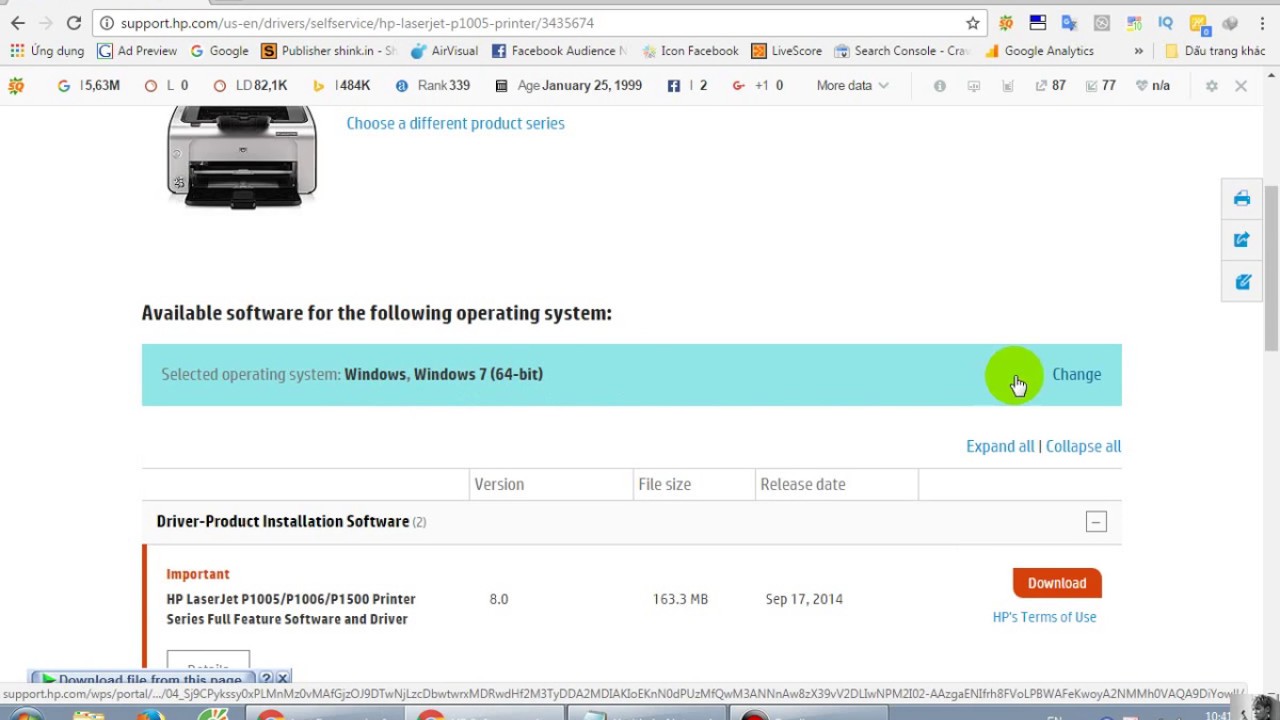The image size is (1280, 720).
Task: View the Age January 25, 1999 parameter
Action: (x=569, y=86)
